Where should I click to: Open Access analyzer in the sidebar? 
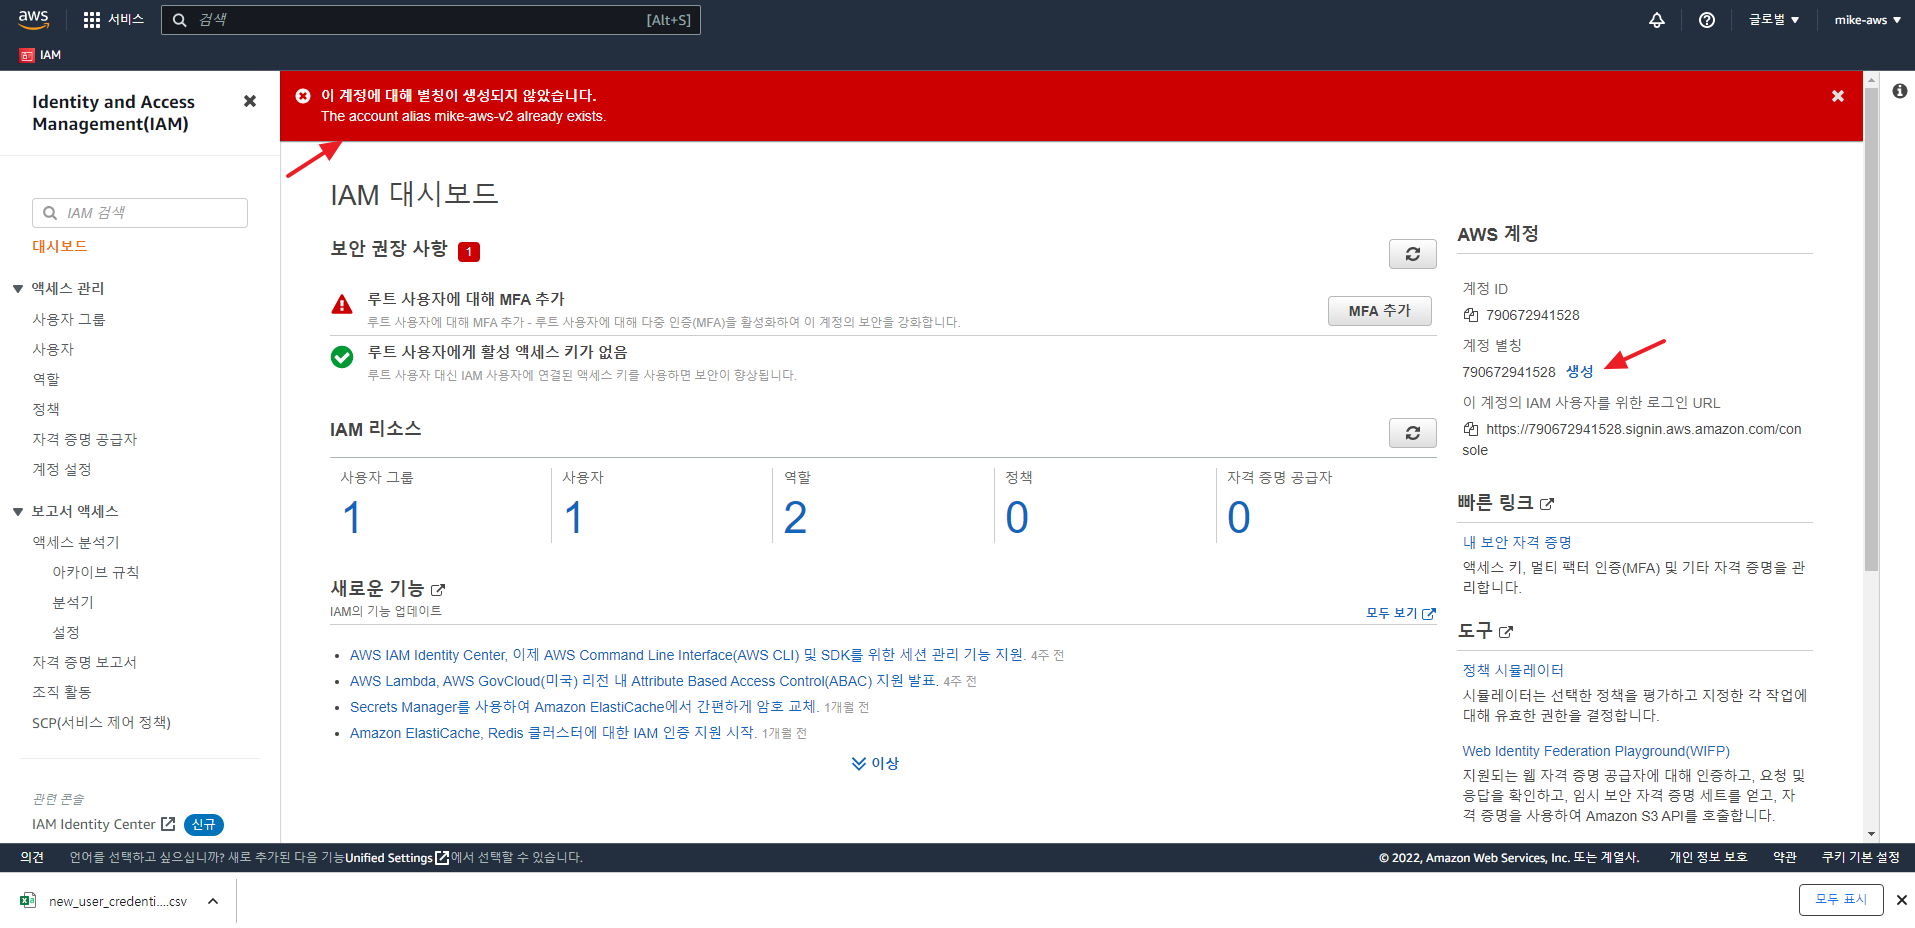[x=76, y=542]
